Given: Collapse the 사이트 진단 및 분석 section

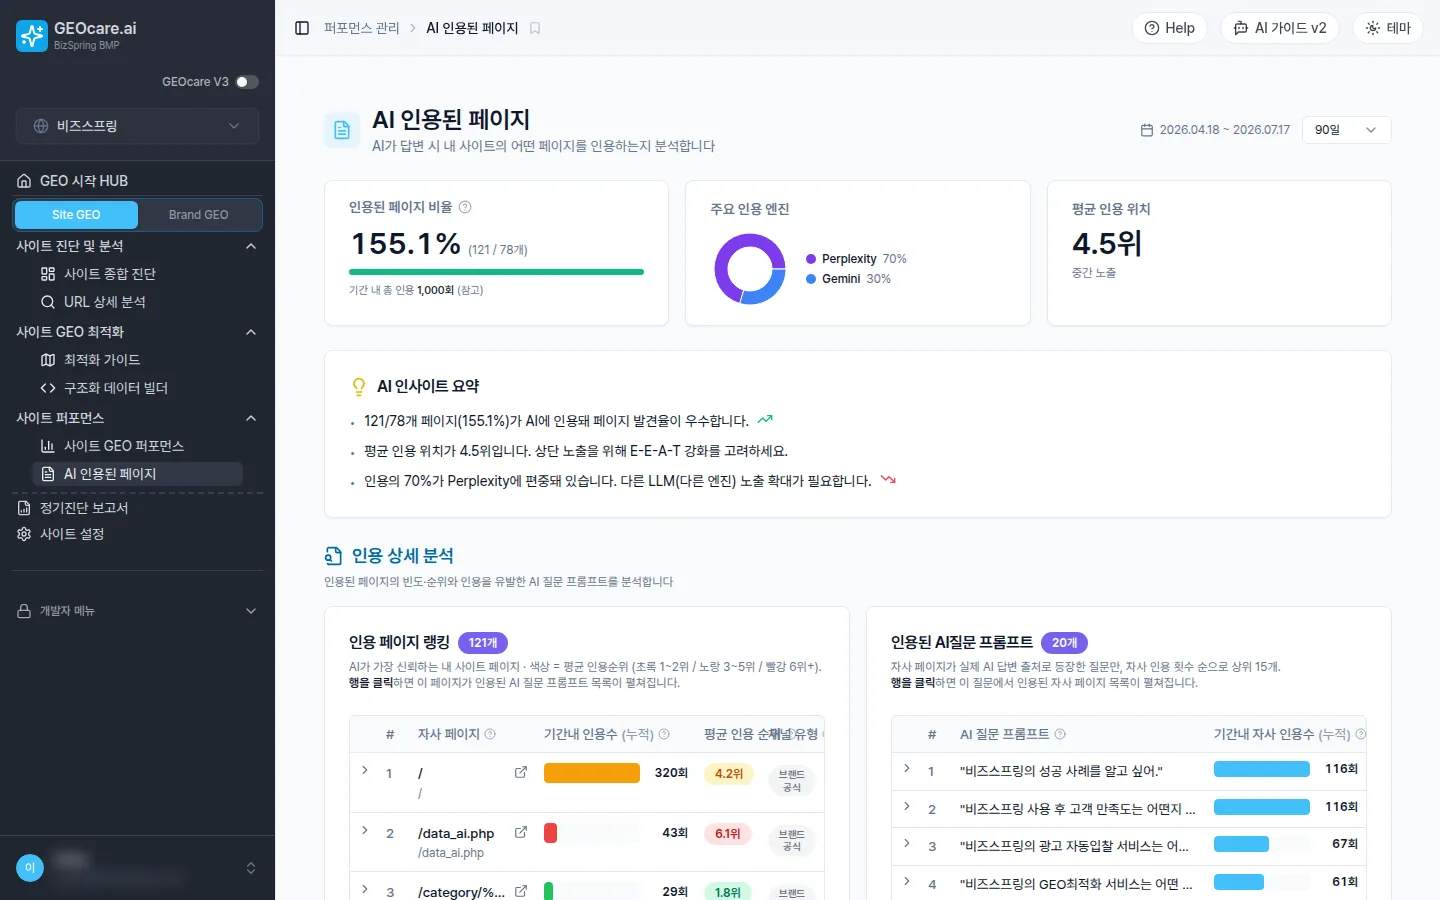Looking at the screenshot, I should point(251,246).
